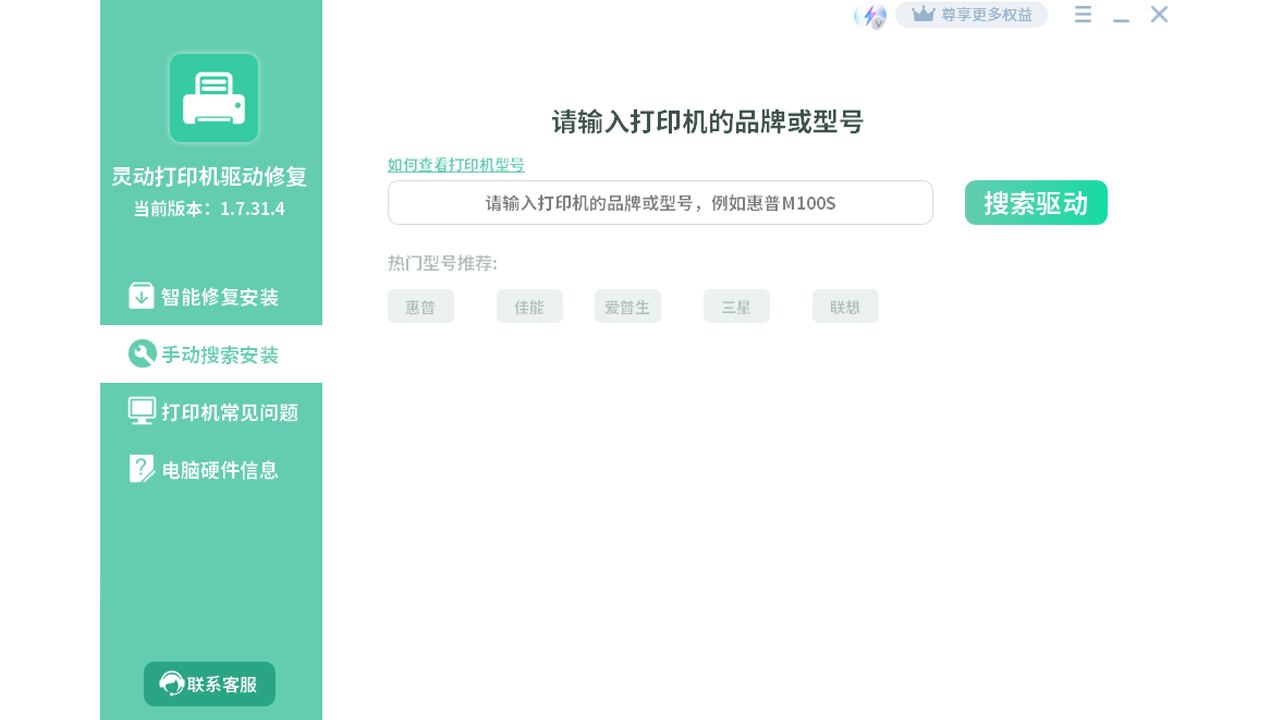Select the 惠普 hot model tag
The height and width of the screenshot is (720, 1280).
pos(421,306)
